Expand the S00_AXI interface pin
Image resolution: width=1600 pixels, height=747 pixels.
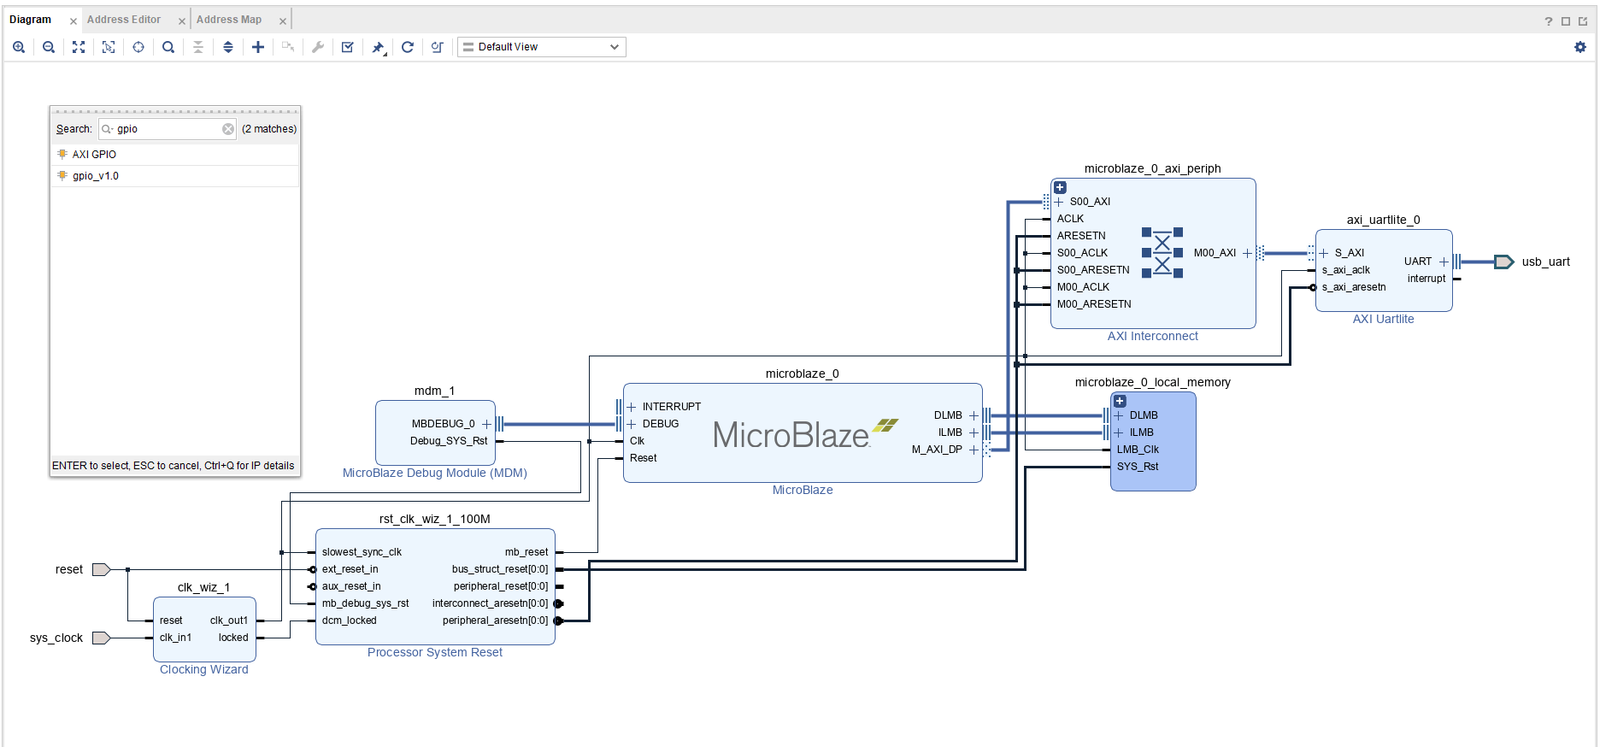1059,202
